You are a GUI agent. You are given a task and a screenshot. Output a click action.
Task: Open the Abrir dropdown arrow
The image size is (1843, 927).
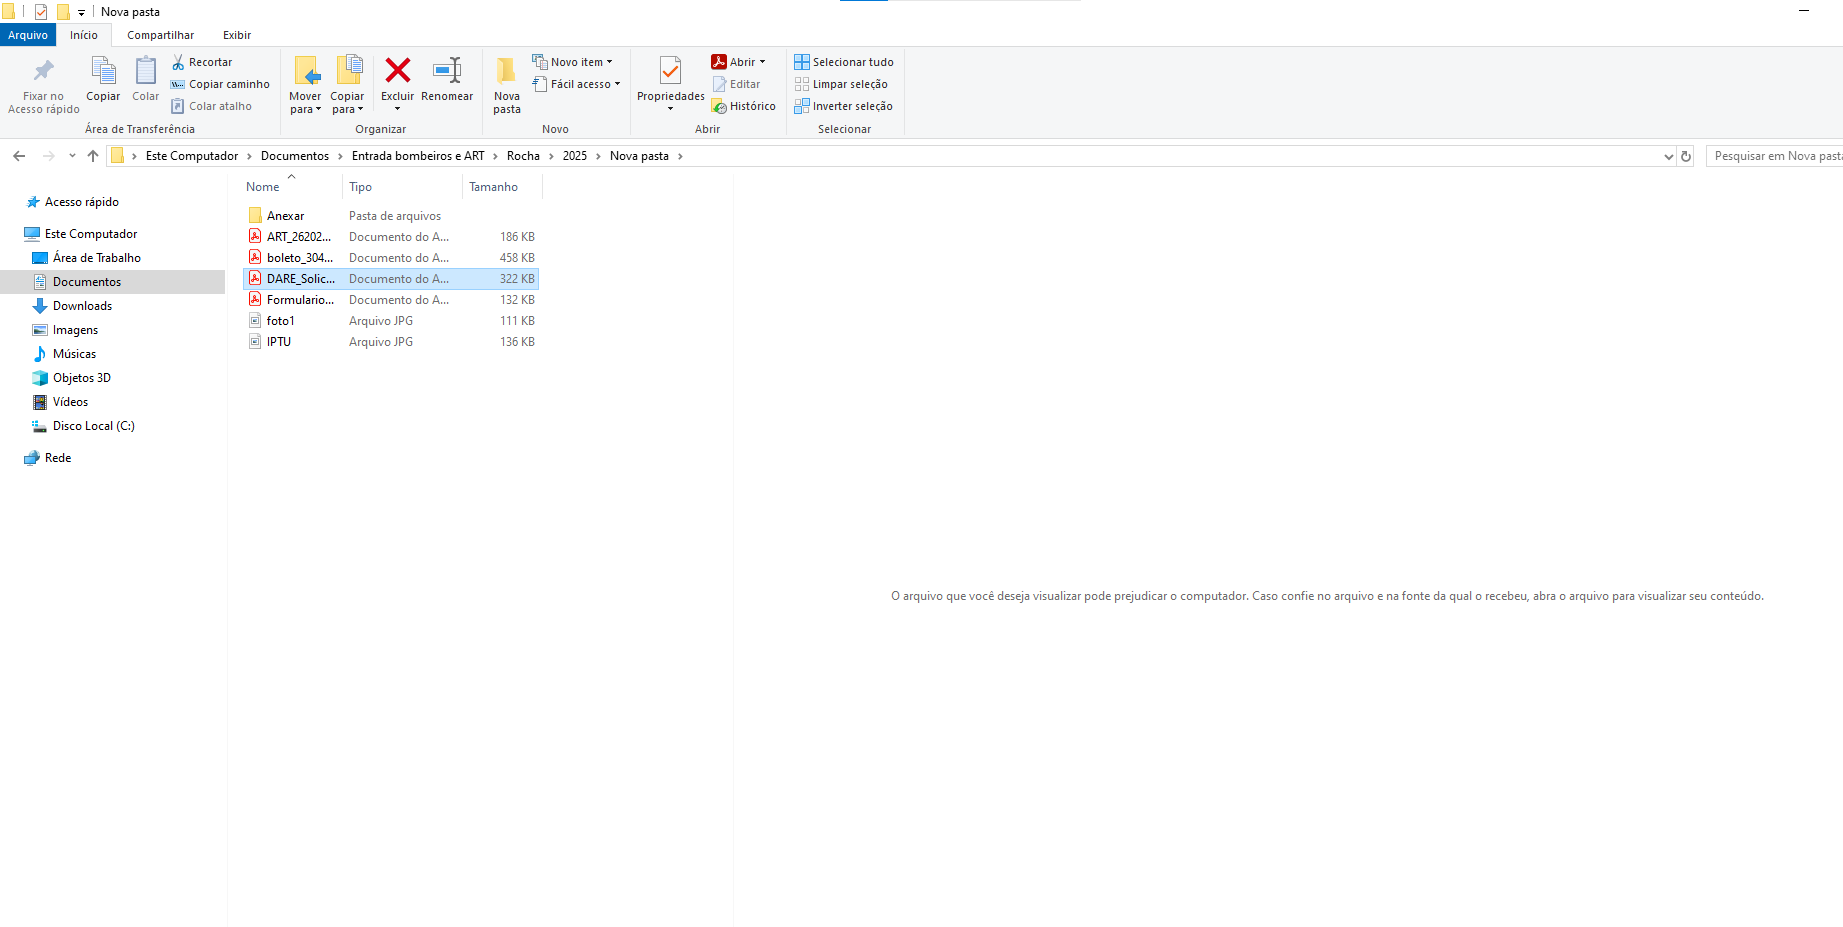pos(762,62)
